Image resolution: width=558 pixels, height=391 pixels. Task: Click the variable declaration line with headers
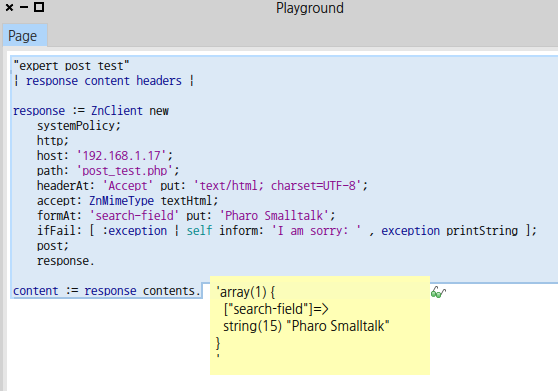pos(104,81)
